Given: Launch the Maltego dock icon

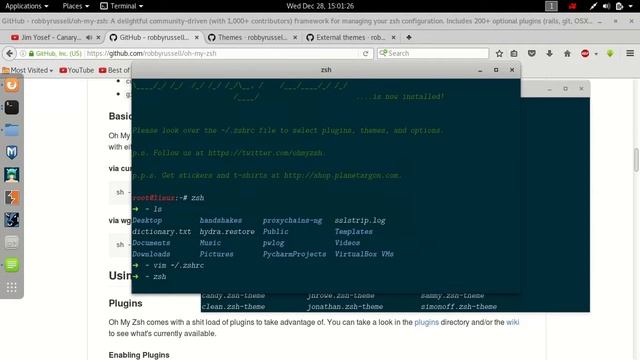Looking at the screenshot, I should point(11,220).
